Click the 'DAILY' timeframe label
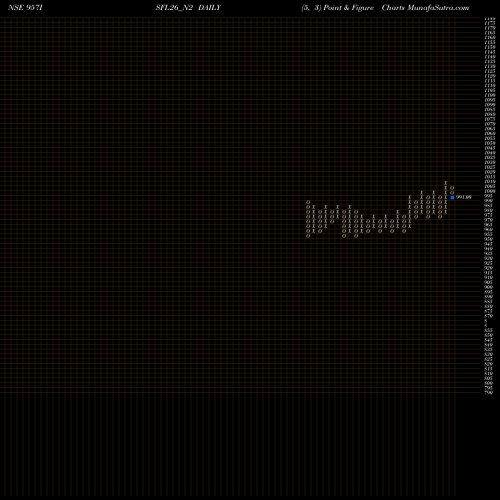The height and width of the screenshot is (500, 500). (x=209, y=8)
